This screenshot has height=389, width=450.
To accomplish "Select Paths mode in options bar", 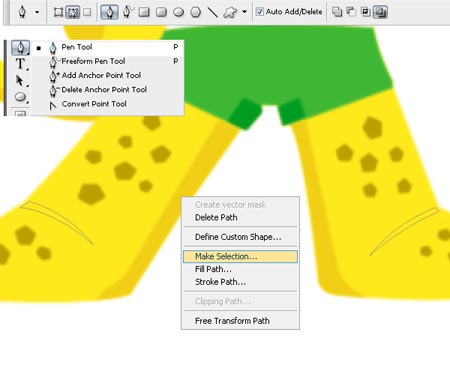I will coord(73,13).
